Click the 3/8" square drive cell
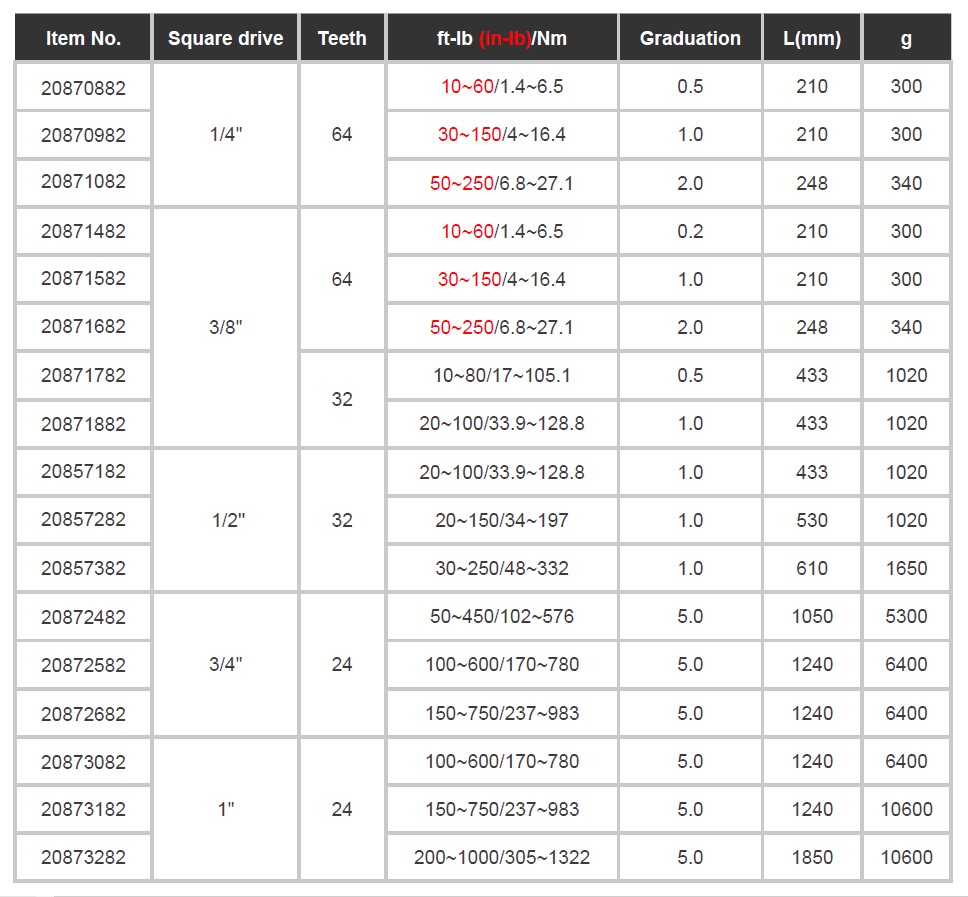968x897 pixels. click(x=225, y=327)
